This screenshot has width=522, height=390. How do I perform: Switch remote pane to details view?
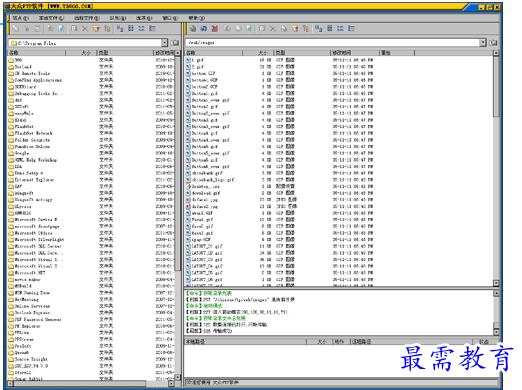coord(351,29)
